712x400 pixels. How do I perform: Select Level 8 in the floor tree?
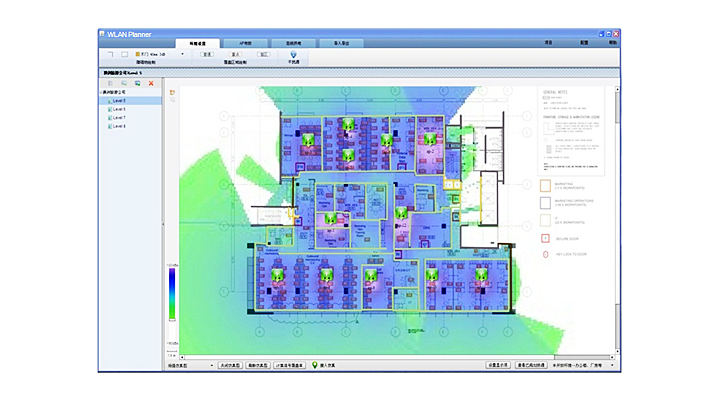118,126
